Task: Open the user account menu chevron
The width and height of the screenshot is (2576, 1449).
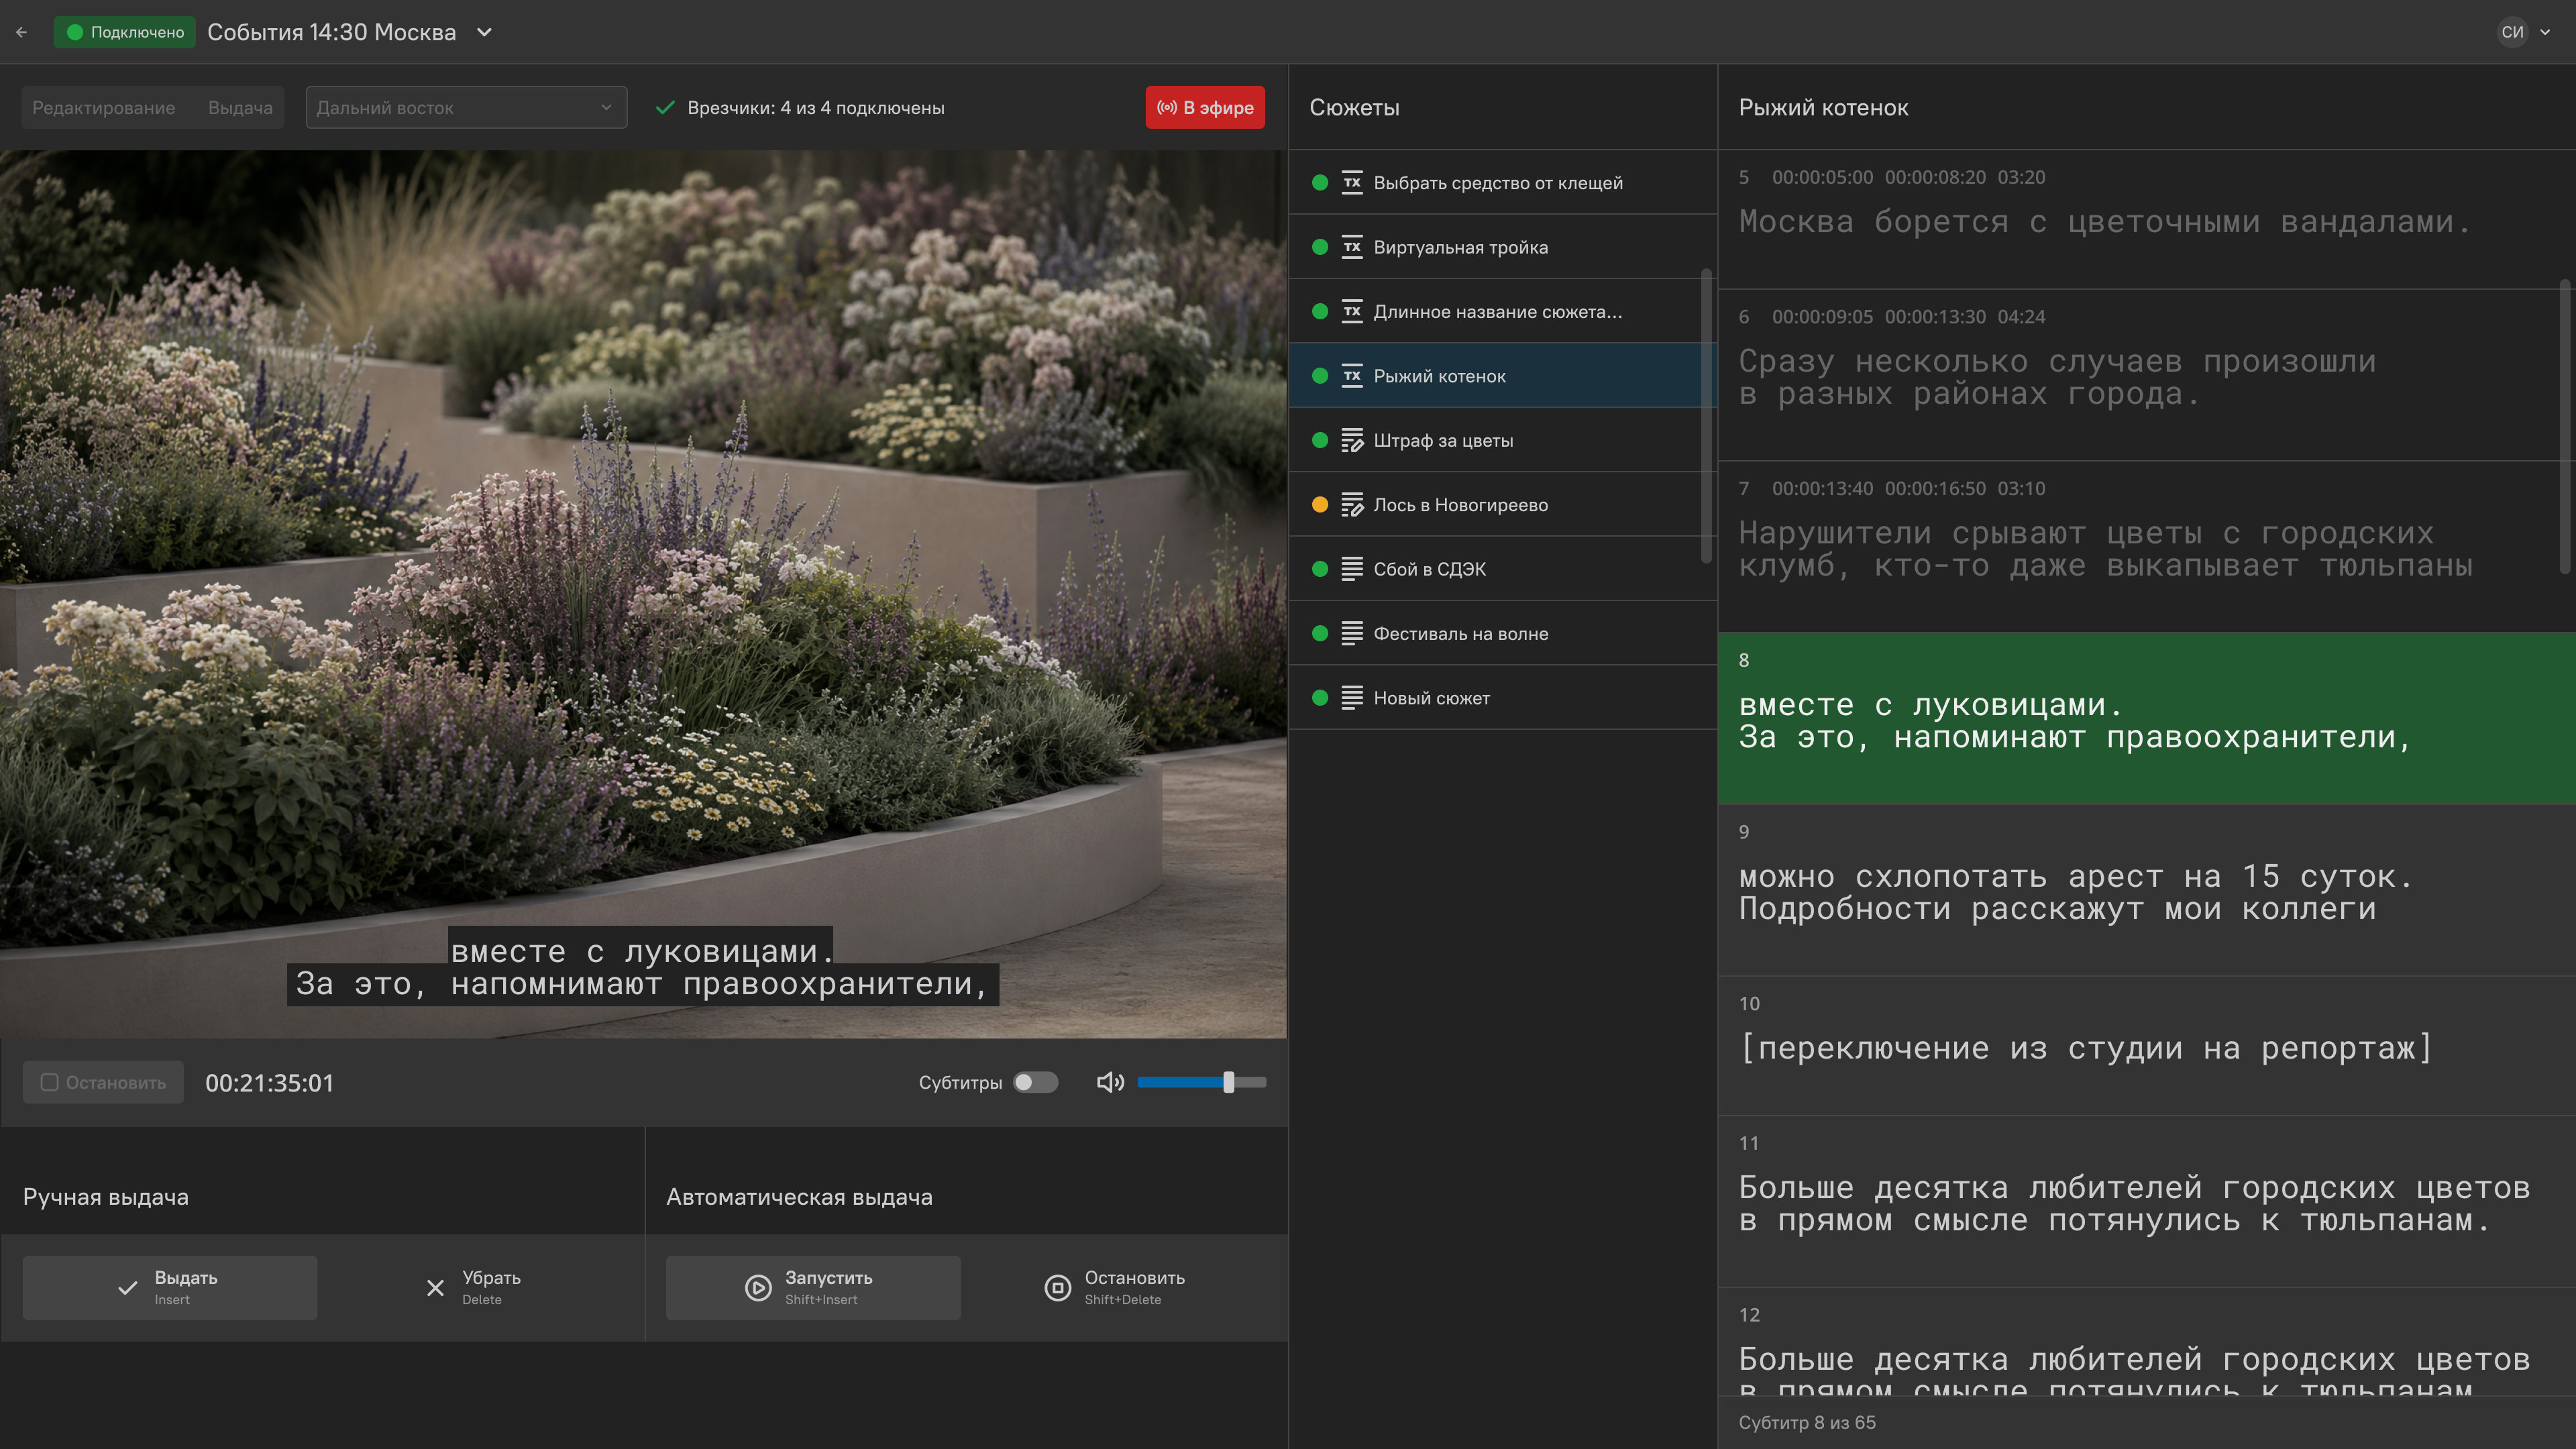Action: (2545, 32)
